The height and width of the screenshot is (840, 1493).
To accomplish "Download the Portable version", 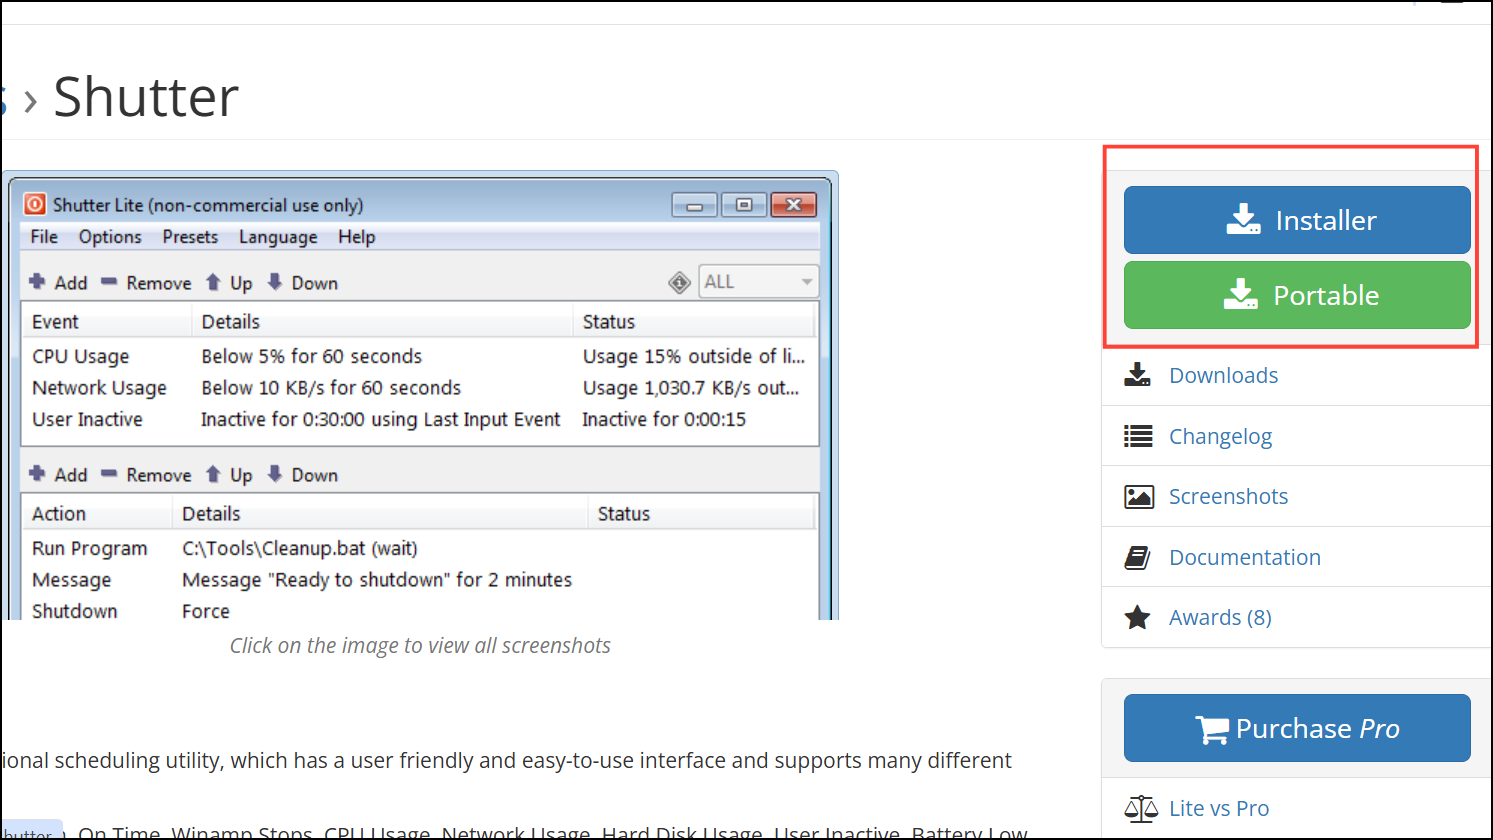I will [1297, 295].
